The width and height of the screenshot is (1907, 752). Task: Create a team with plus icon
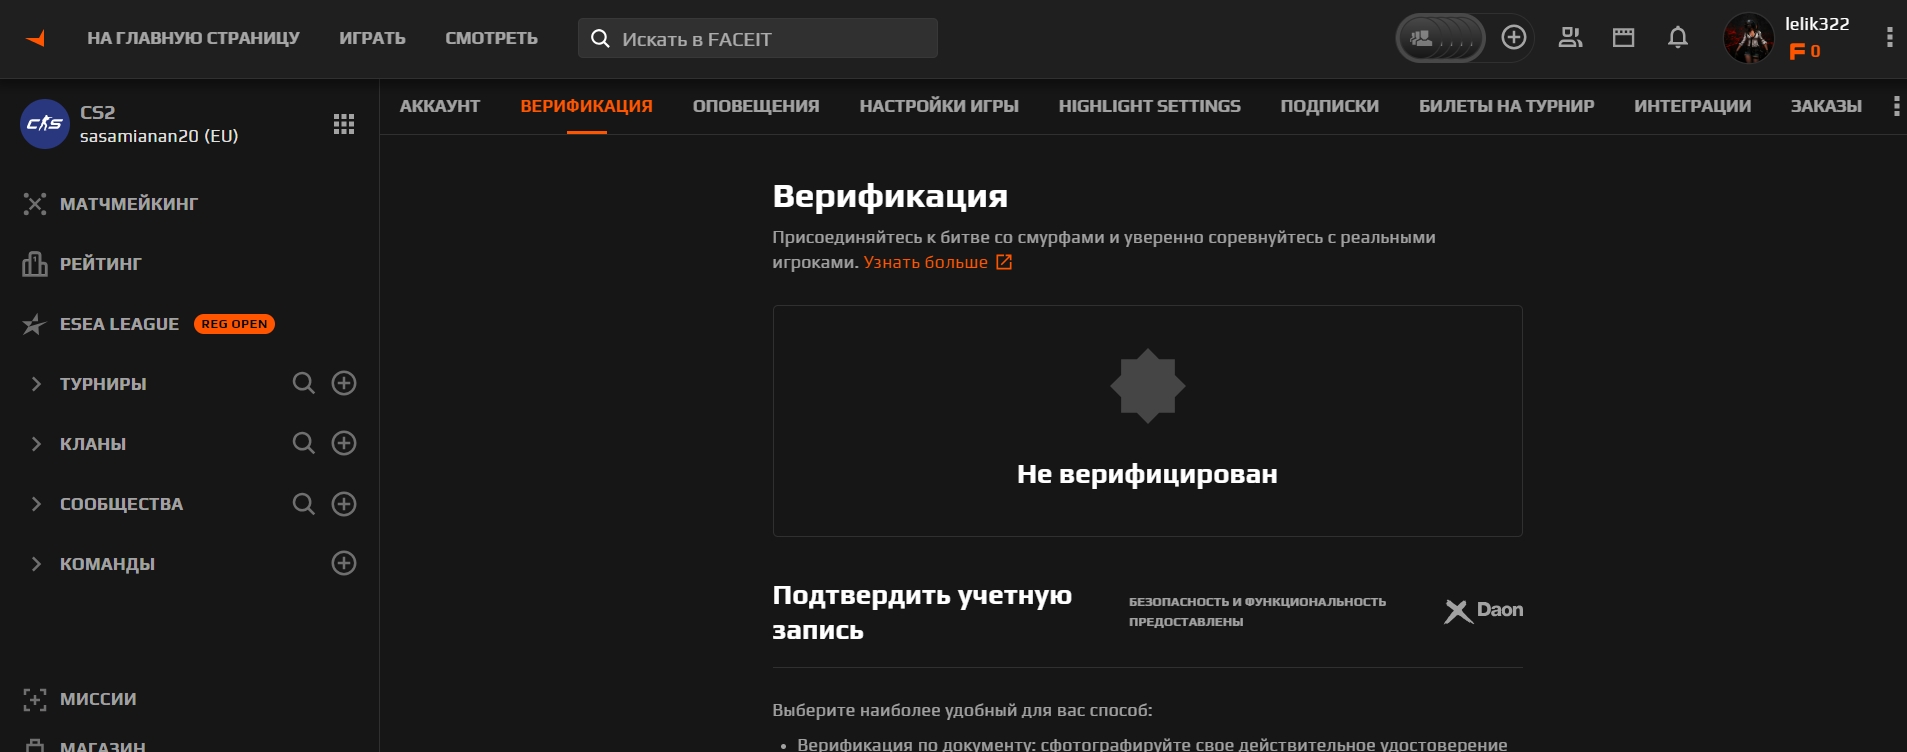click(x=344, y=563)
